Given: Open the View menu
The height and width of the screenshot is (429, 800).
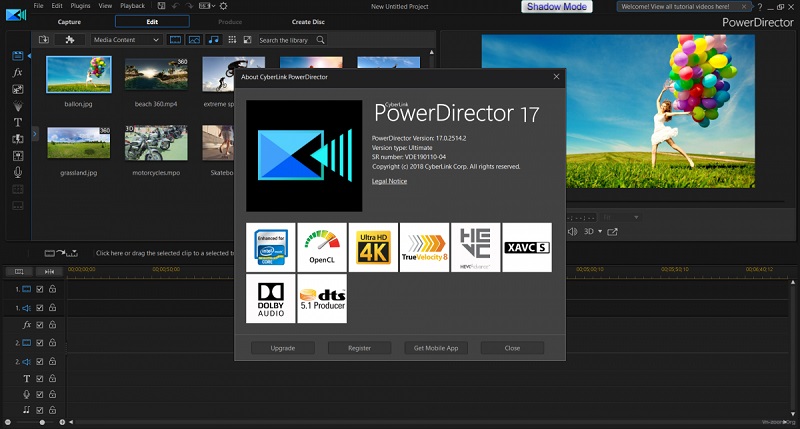Looking at the screenshot, I should 105,6.
